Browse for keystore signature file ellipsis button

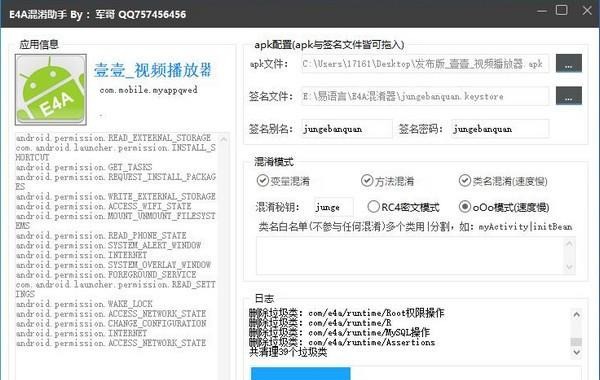tap(569, 96)
